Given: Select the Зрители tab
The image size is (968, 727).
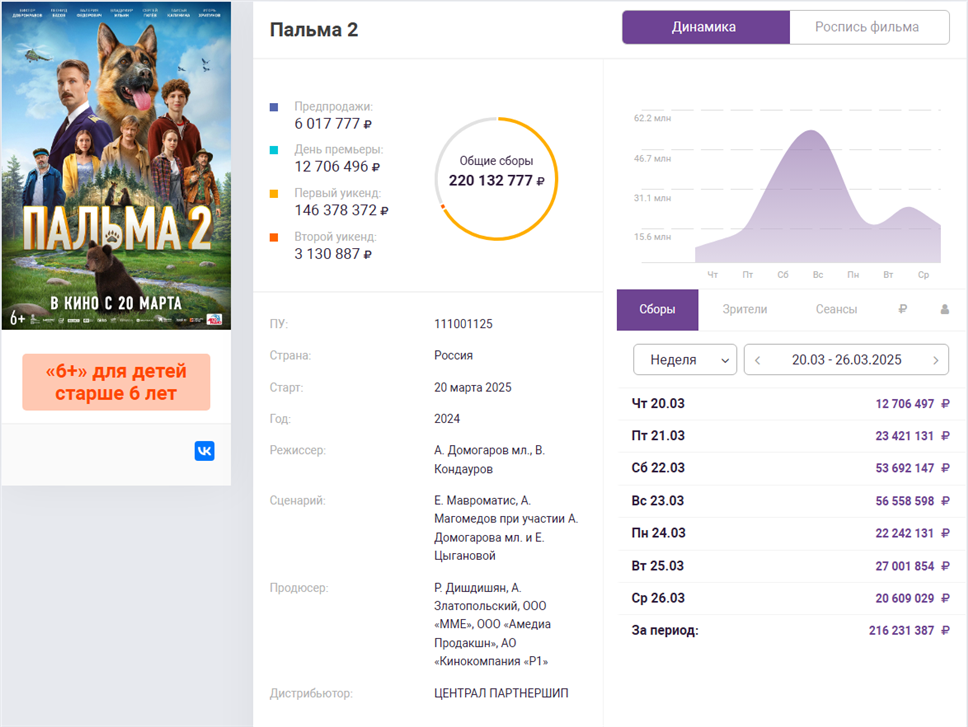Looking at the screenshot, I should (x=745, y=310).
